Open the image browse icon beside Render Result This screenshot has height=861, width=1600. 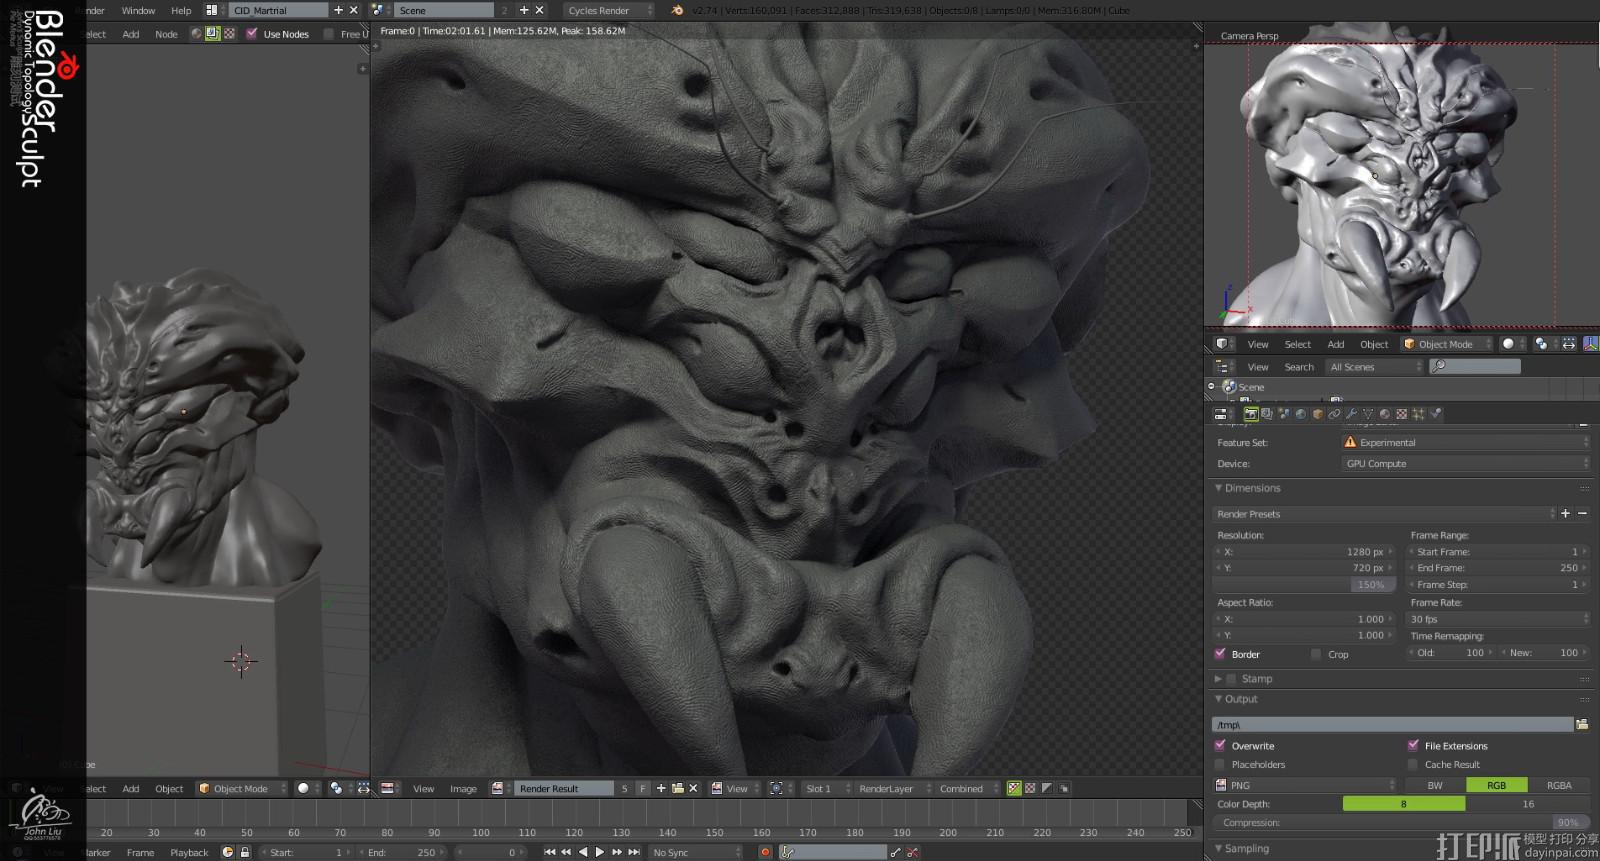click(x=498, y=789)
